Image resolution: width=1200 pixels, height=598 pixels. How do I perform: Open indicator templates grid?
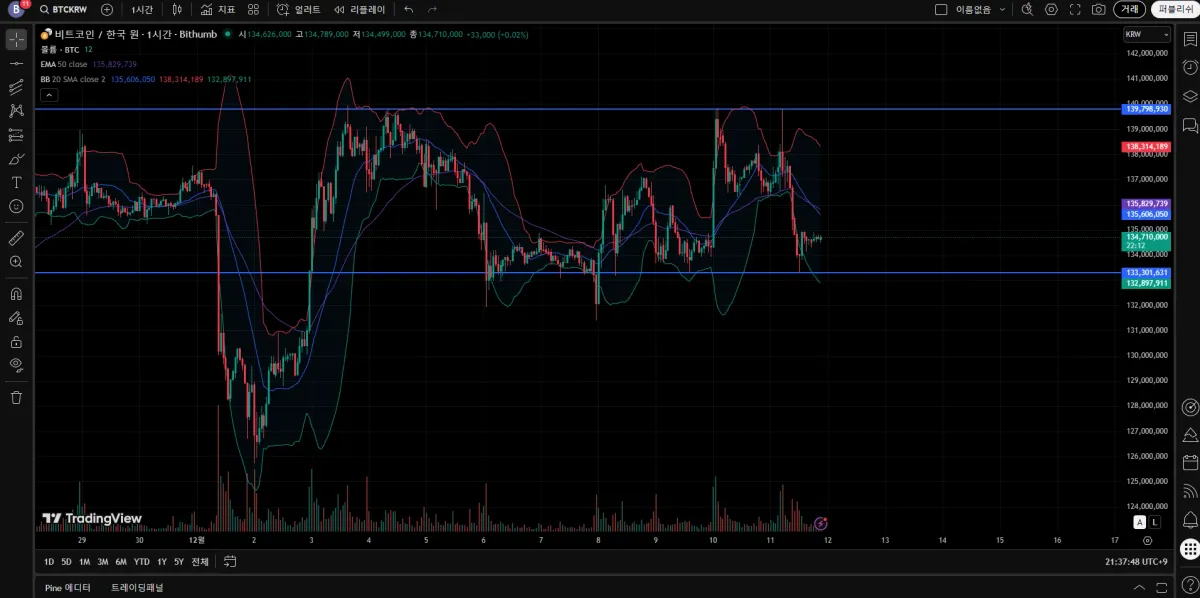coord(253,9)
